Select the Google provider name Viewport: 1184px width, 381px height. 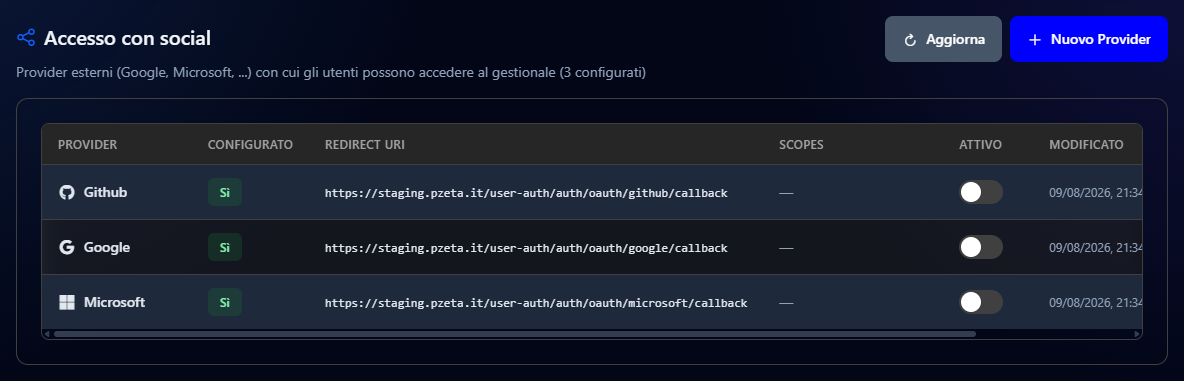pos(106,247)
